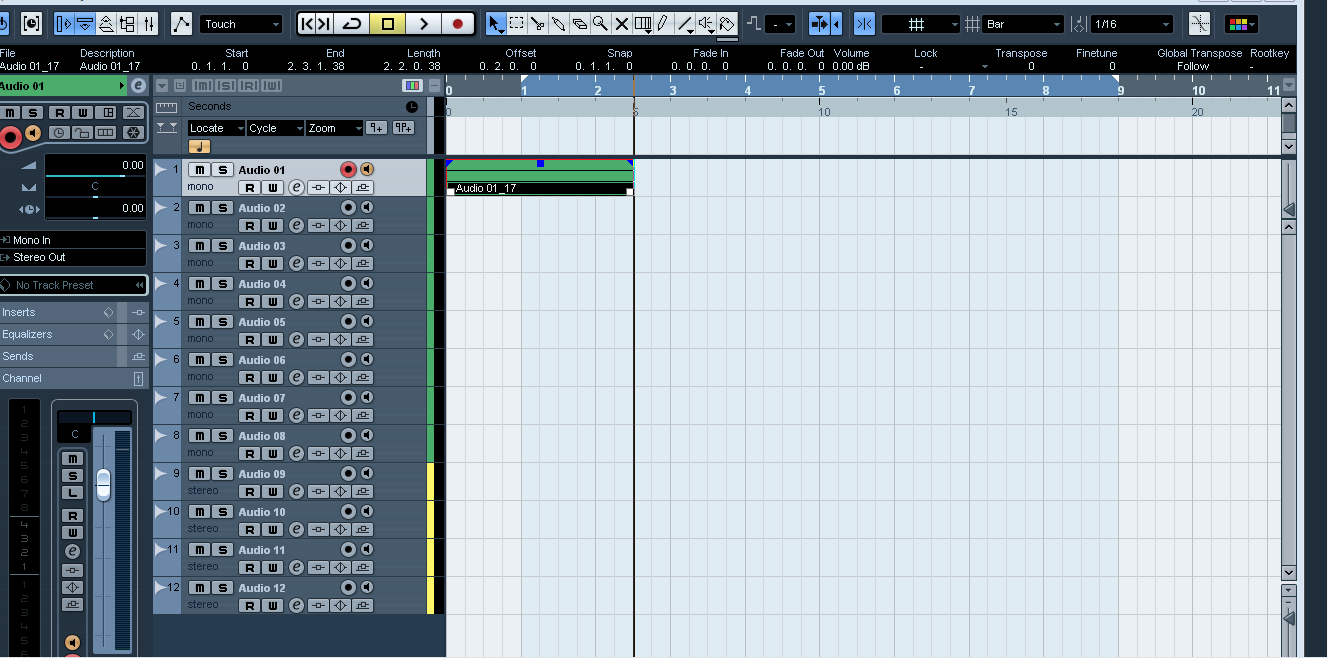Enable monitoring on Audio 04 track

point(366,284)
